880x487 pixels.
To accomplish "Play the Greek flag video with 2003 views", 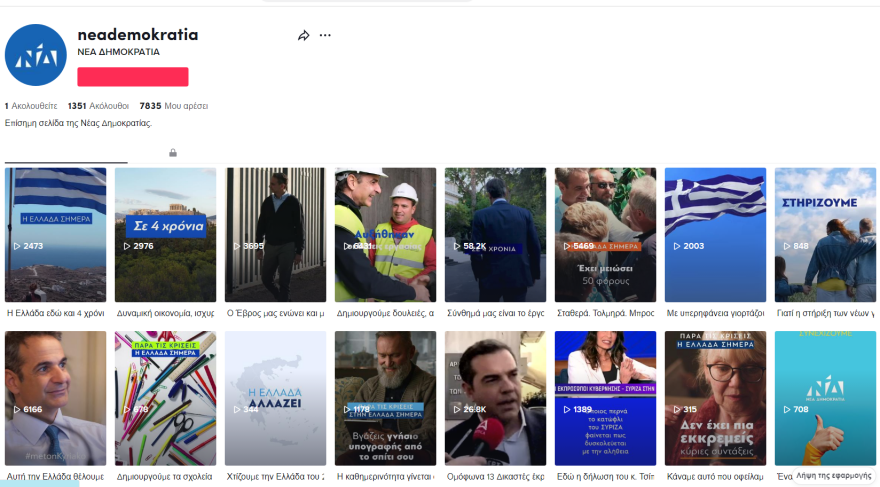I will 715,235.
